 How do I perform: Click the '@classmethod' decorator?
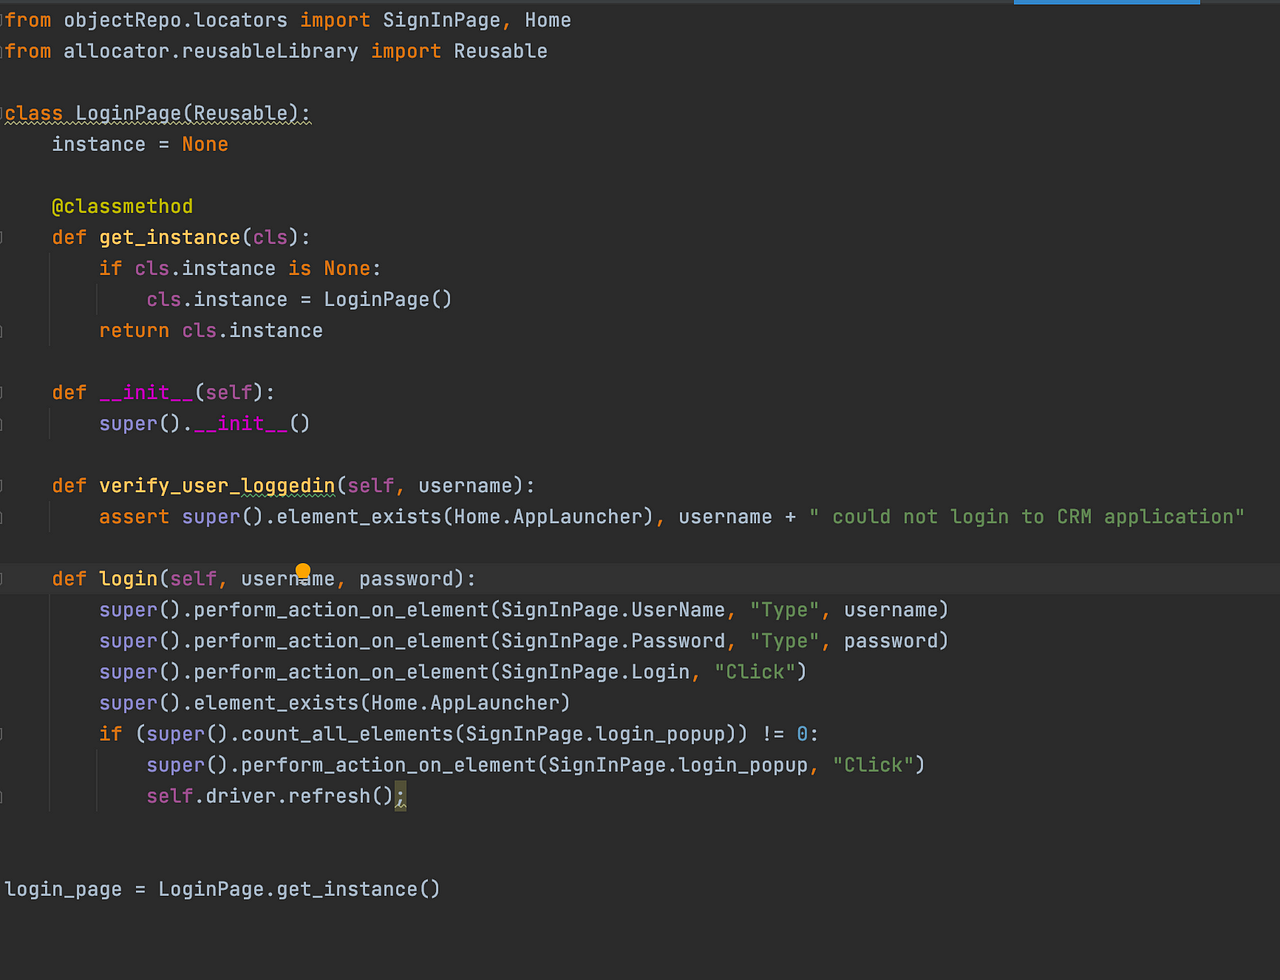coord(122,206)
